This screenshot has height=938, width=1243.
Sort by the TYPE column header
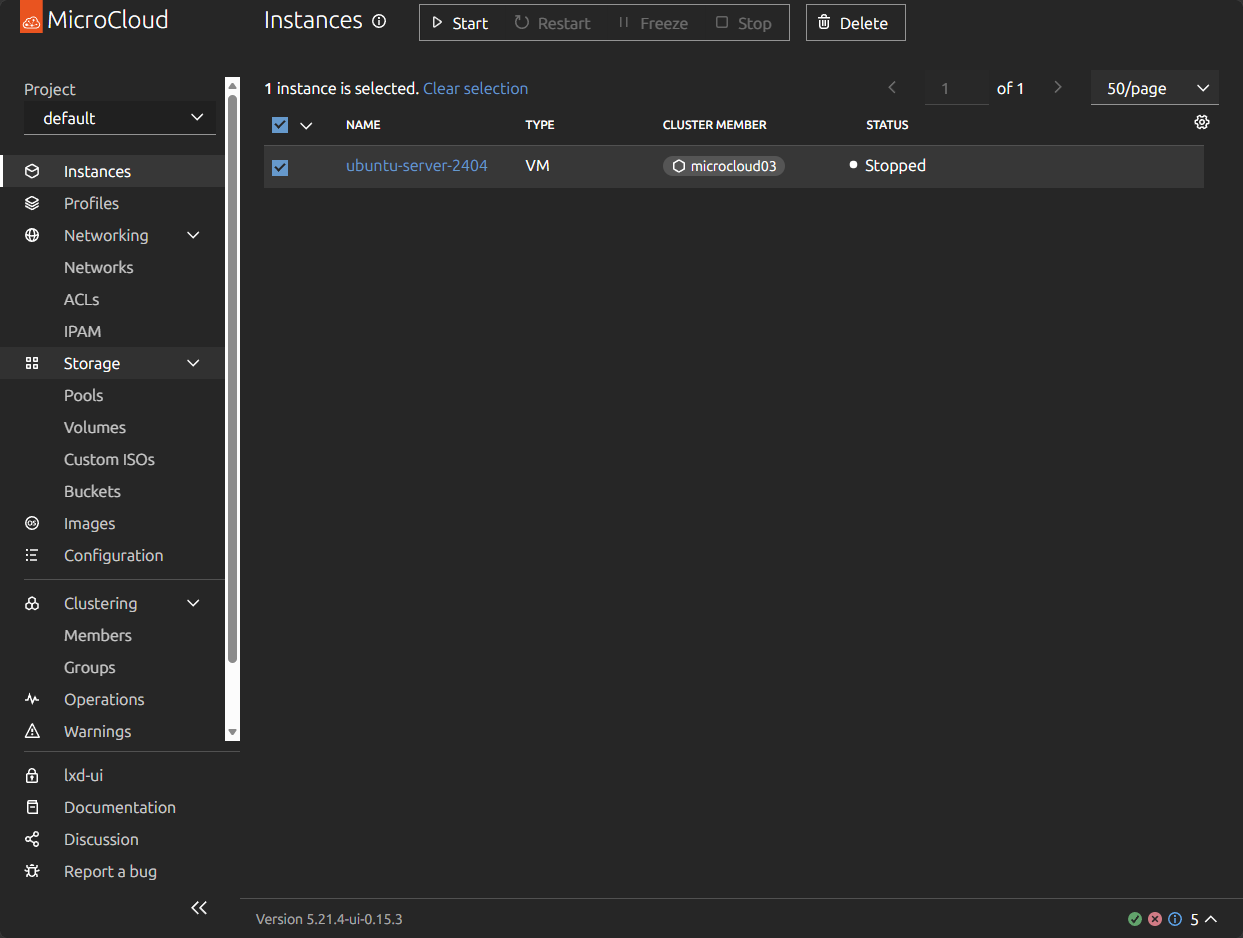pyautogui.click(x=540, y=125)
